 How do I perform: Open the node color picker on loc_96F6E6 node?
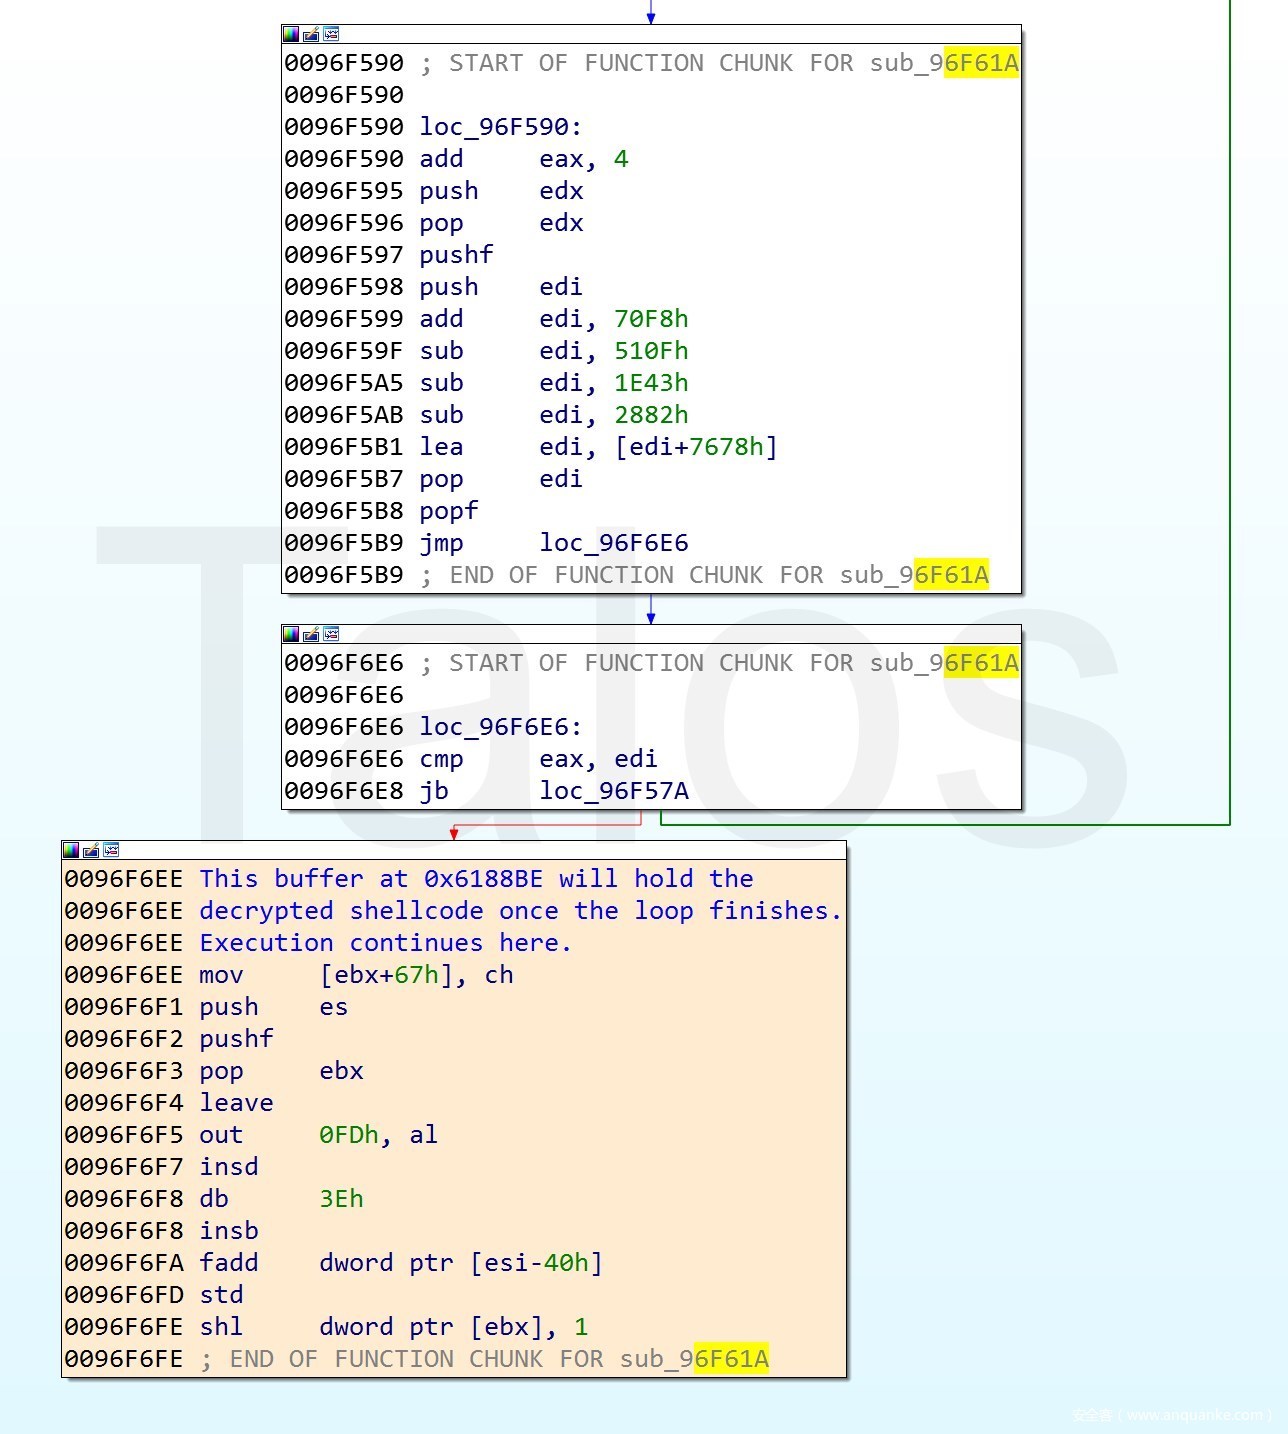pos(291,634)
